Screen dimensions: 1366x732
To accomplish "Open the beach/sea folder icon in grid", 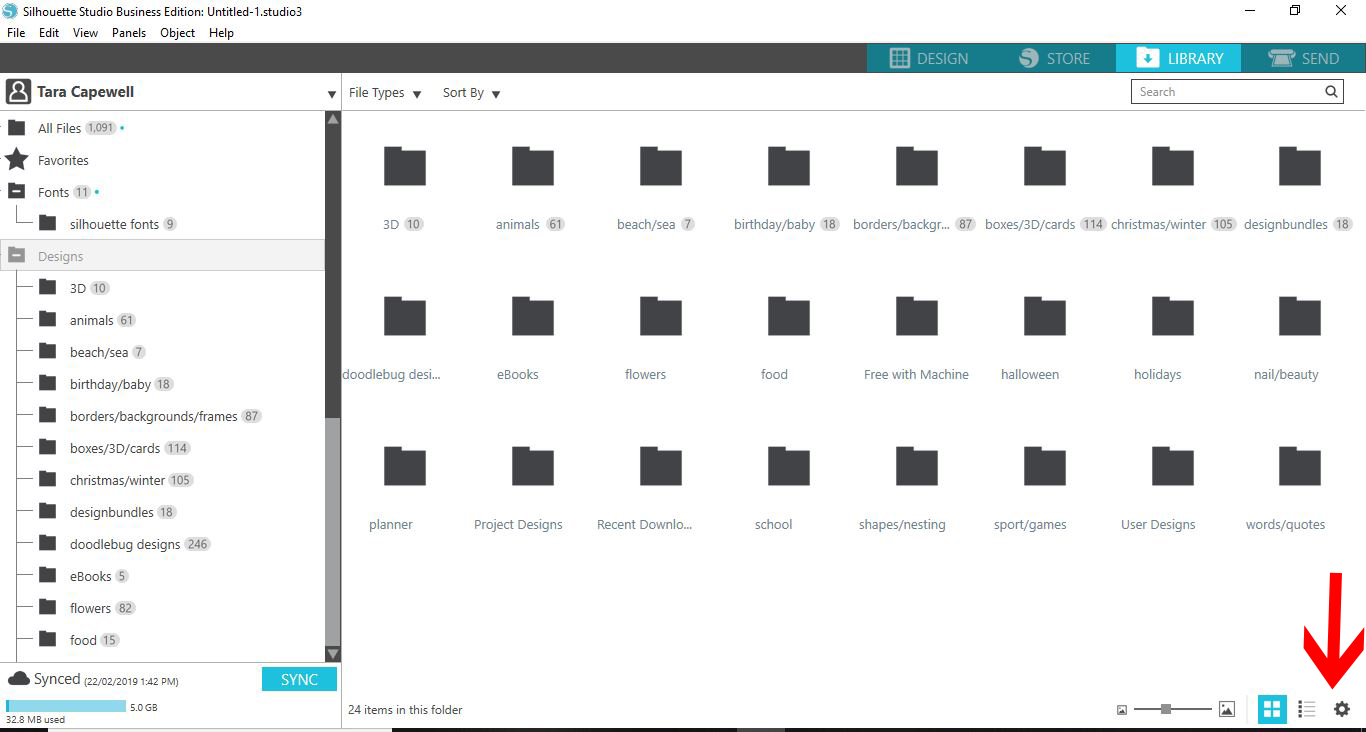I will [661, 166].
